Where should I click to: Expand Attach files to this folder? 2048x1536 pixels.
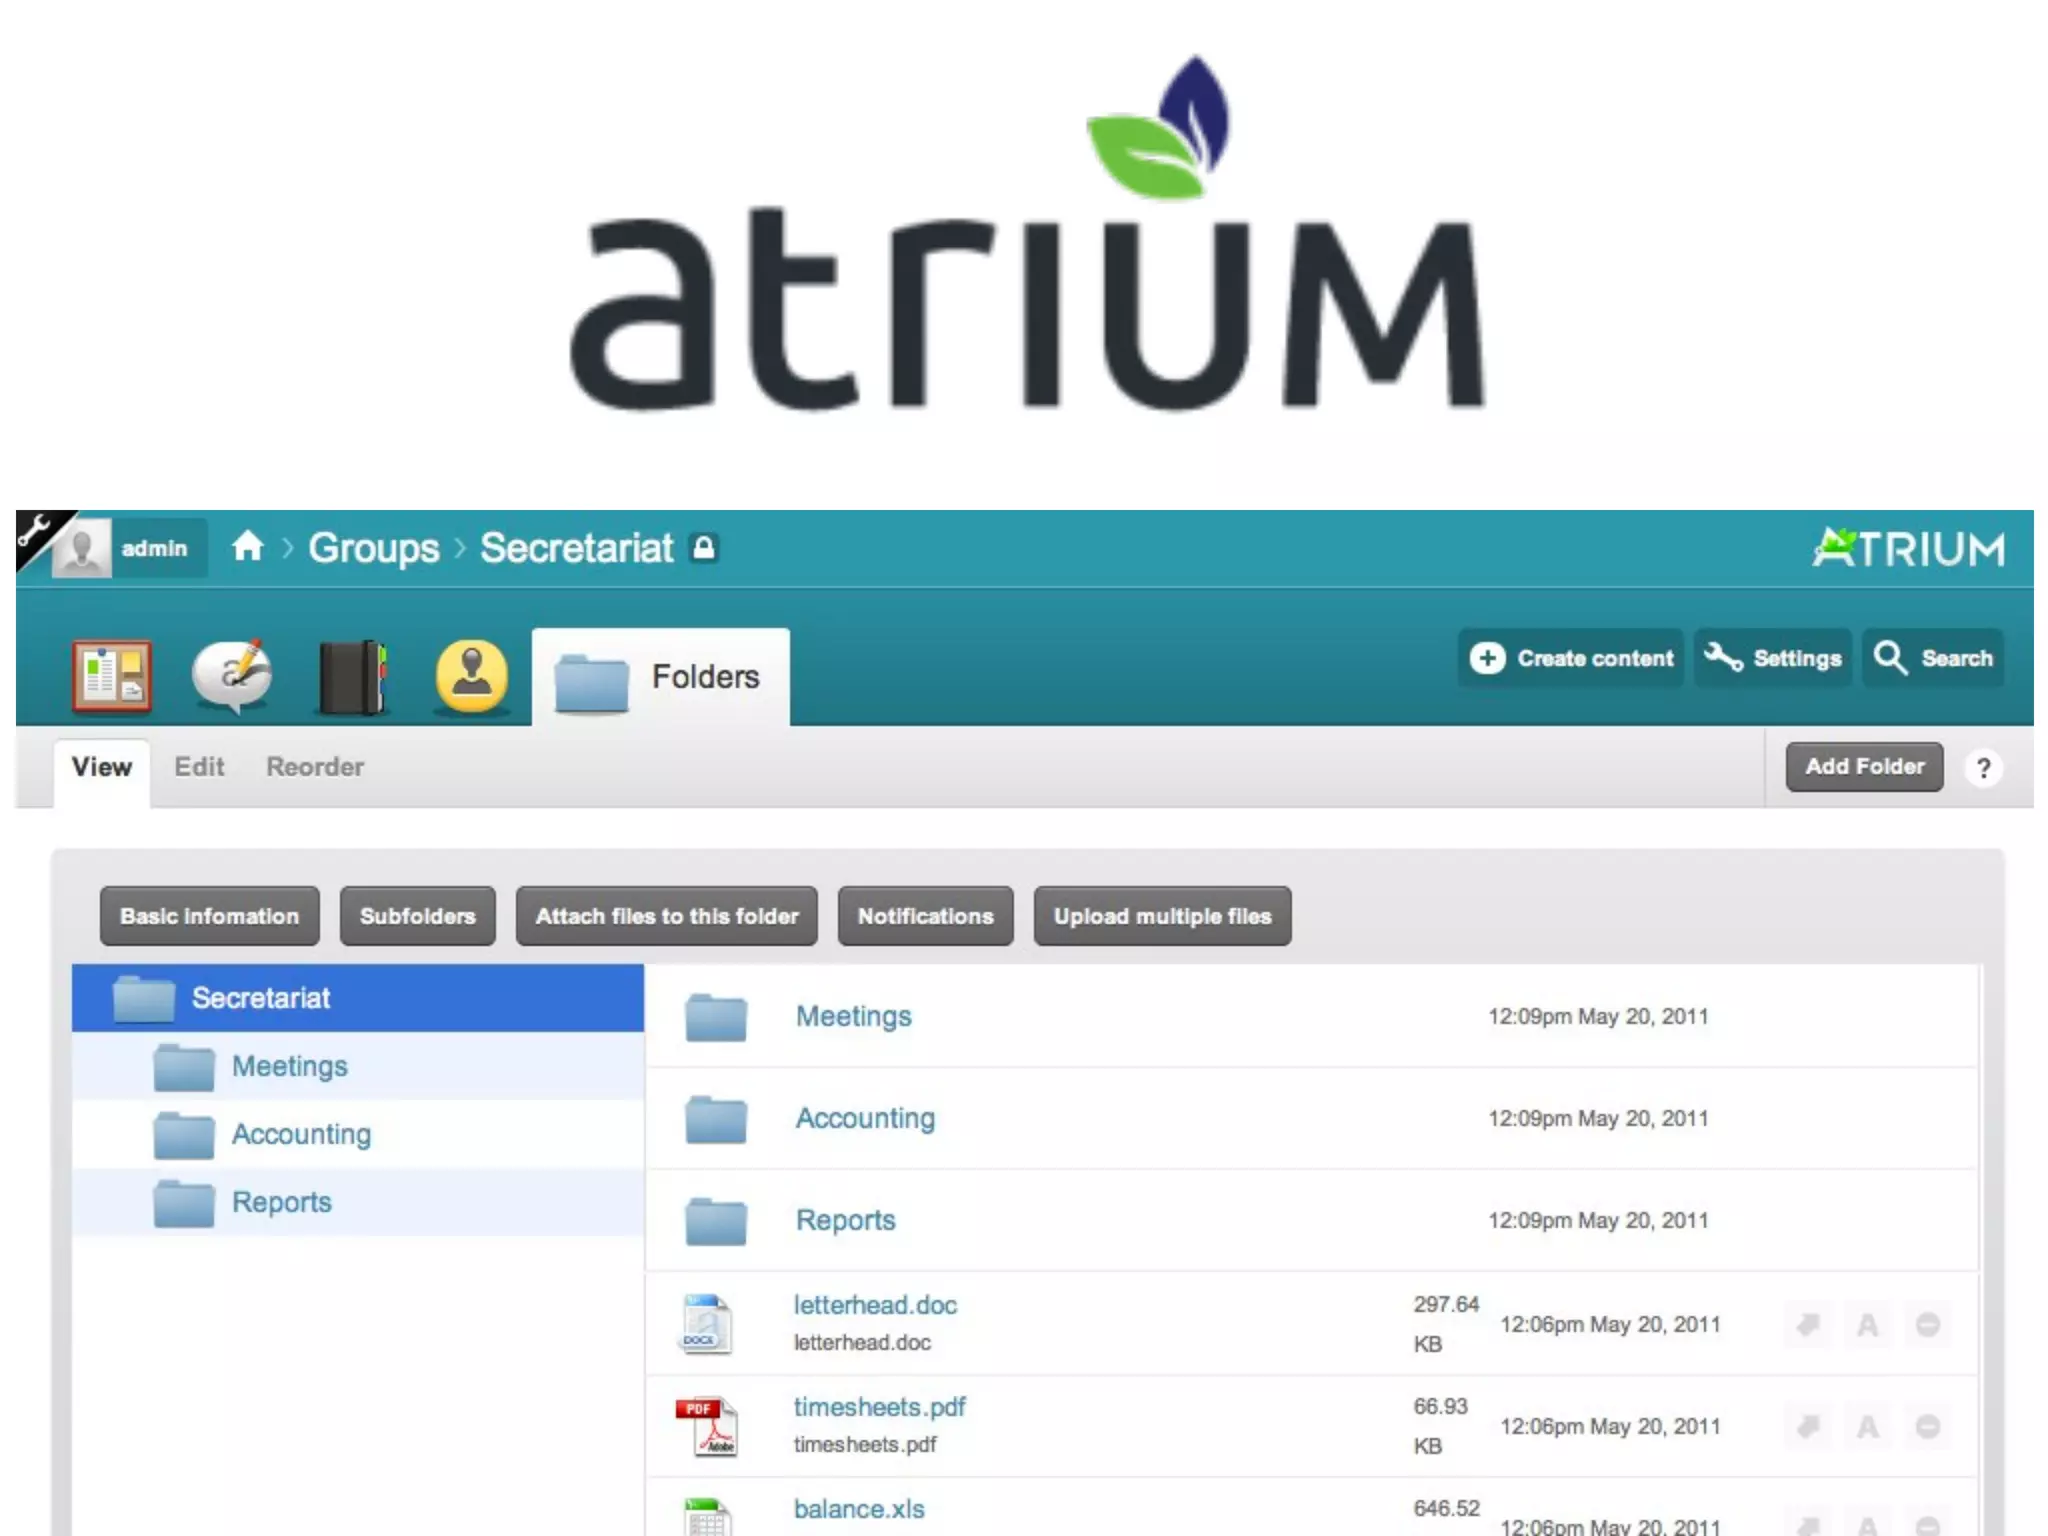[x=666, y=916]
